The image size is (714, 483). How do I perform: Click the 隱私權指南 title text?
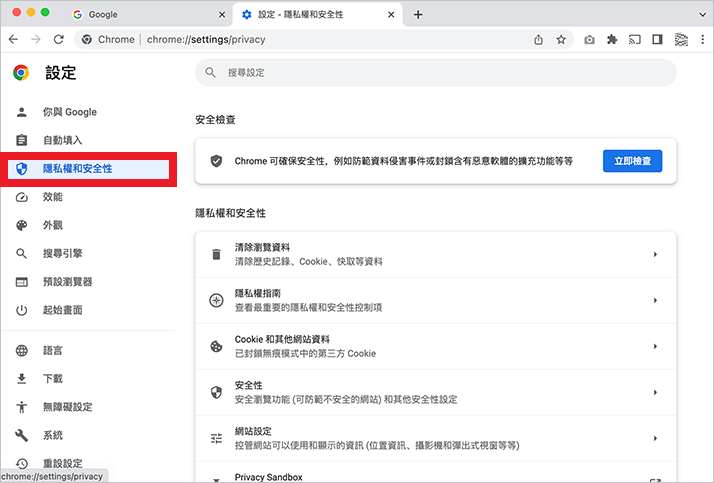pyautogui.click(x=258, y=294)
